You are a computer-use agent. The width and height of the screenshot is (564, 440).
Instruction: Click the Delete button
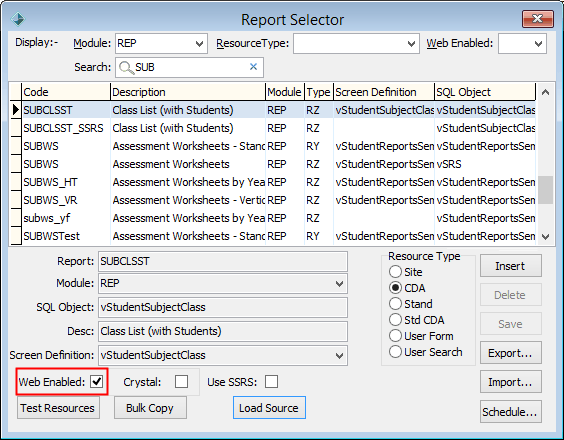coord(510,295)
